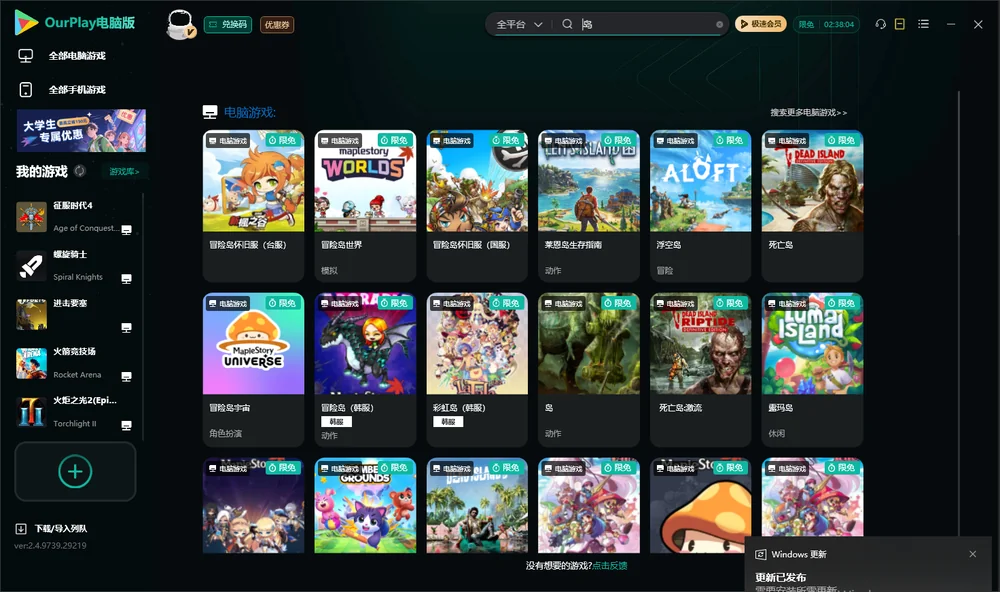
Task: Clear the search box with the x icon
Action: click(719, 25)
